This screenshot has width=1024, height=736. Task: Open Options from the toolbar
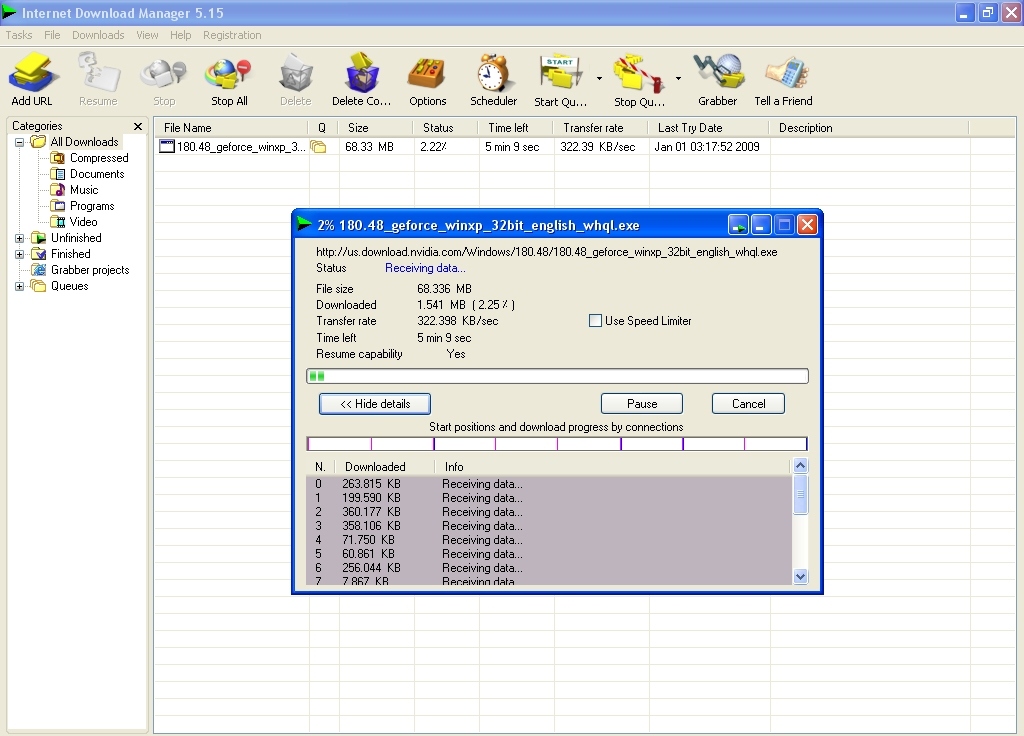pyautogui.click(x=427, y=73)
